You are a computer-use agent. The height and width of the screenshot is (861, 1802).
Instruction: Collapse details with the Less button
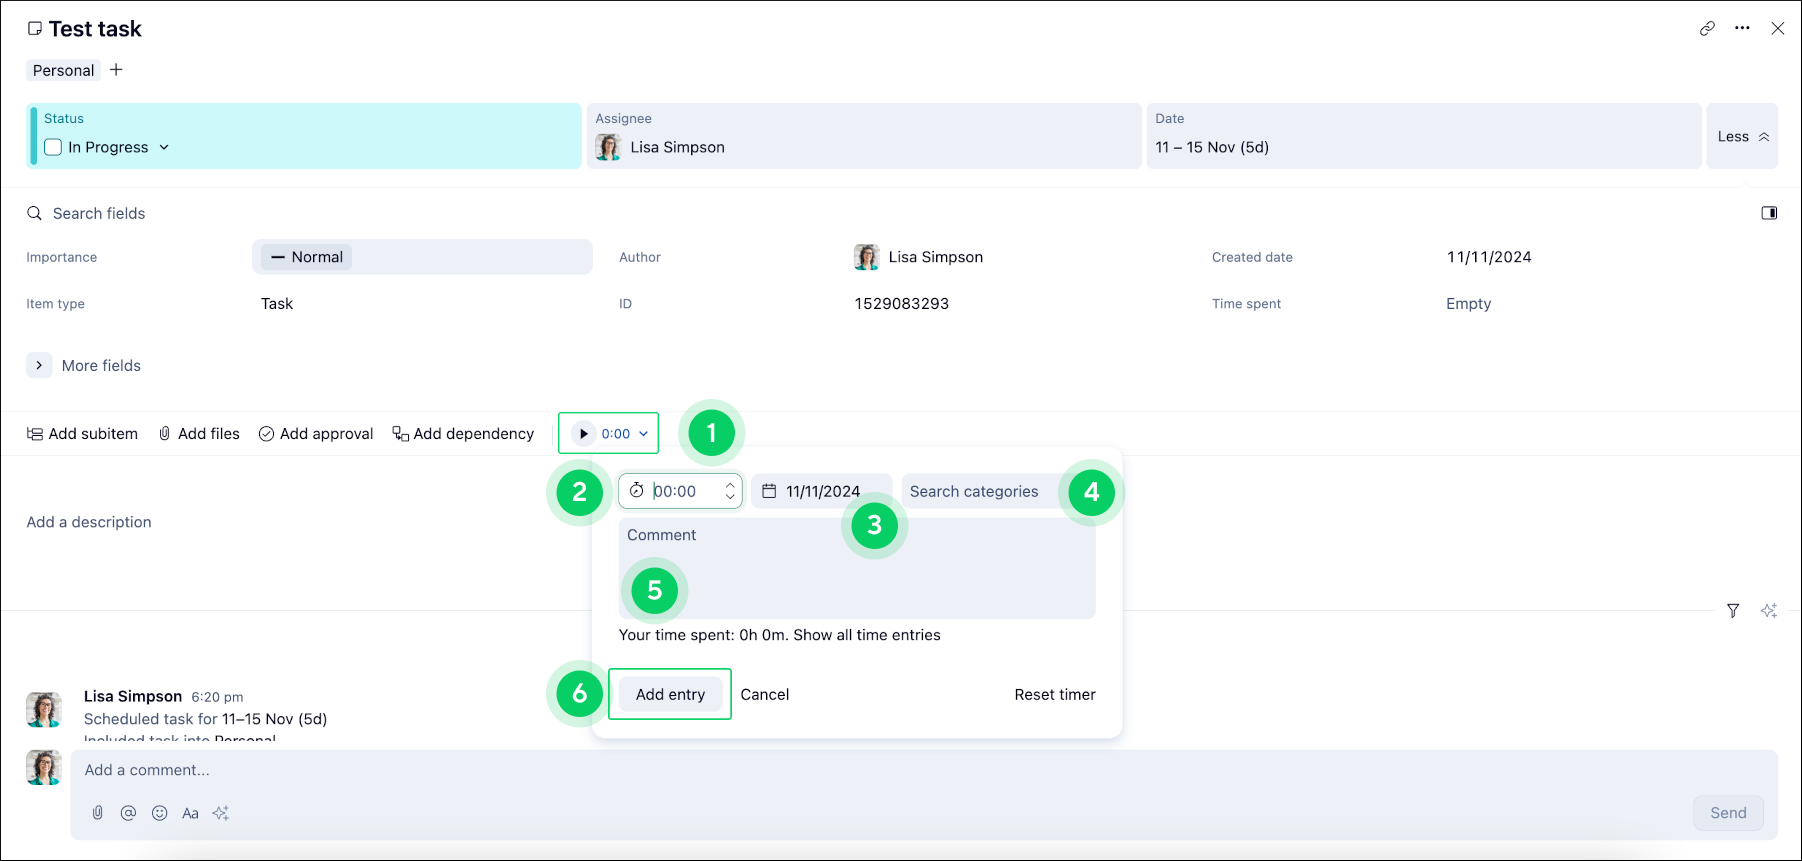pos(1742,136)
